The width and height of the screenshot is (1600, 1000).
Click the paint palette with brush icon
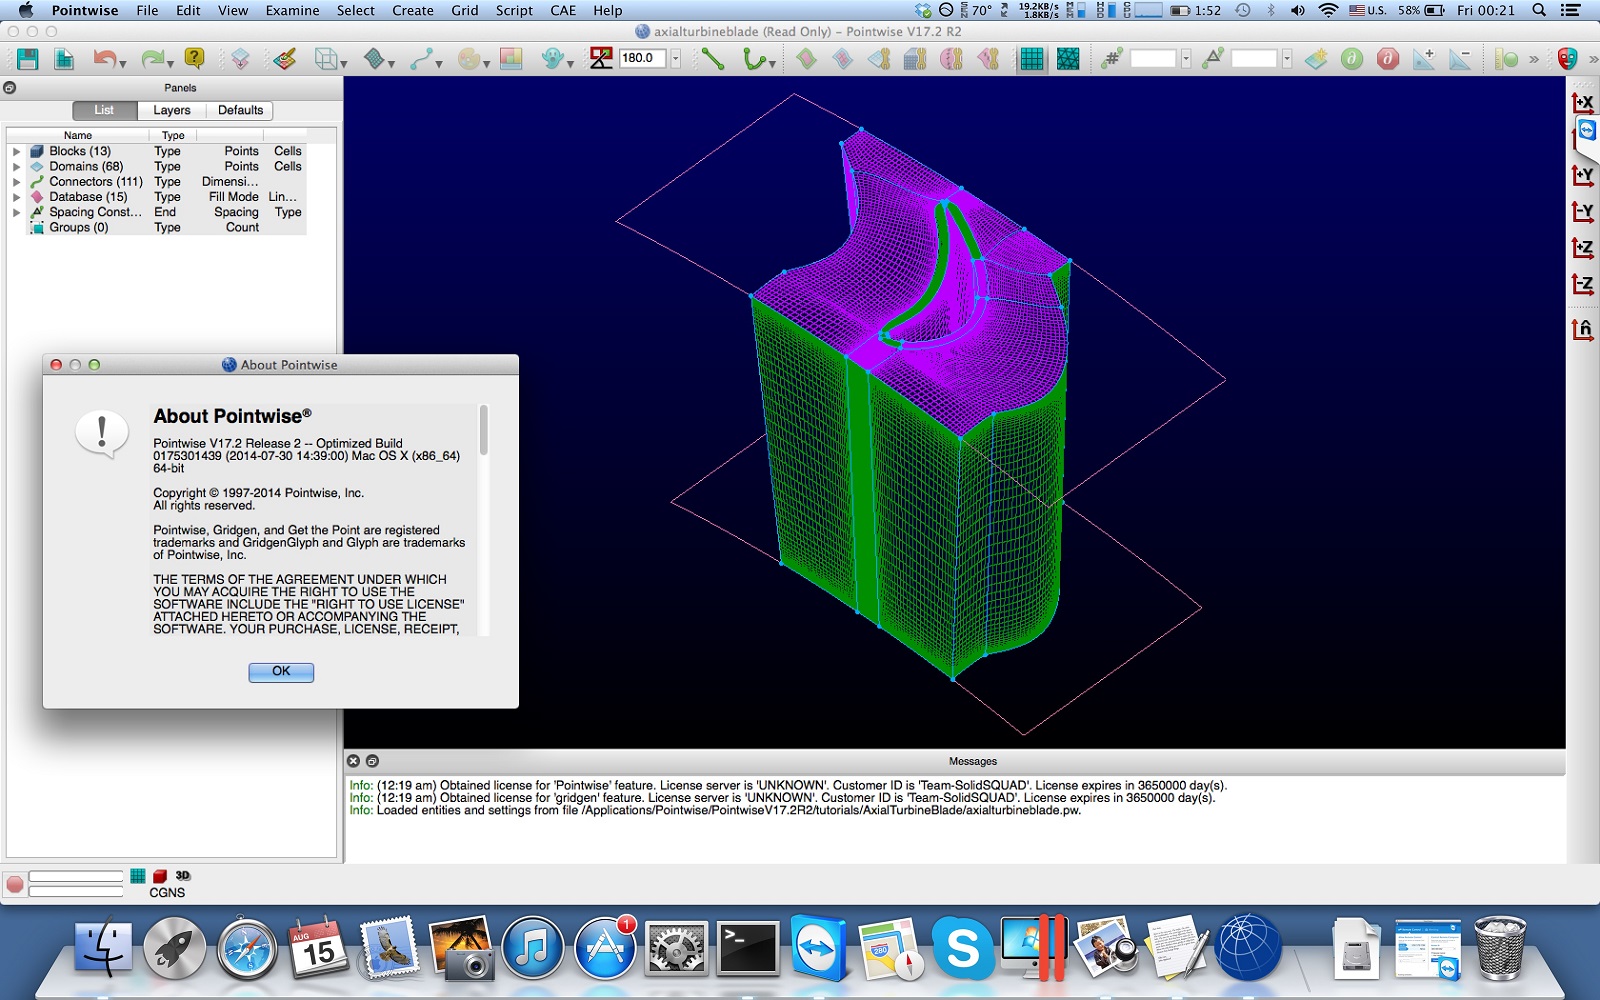tap(285, 59)
